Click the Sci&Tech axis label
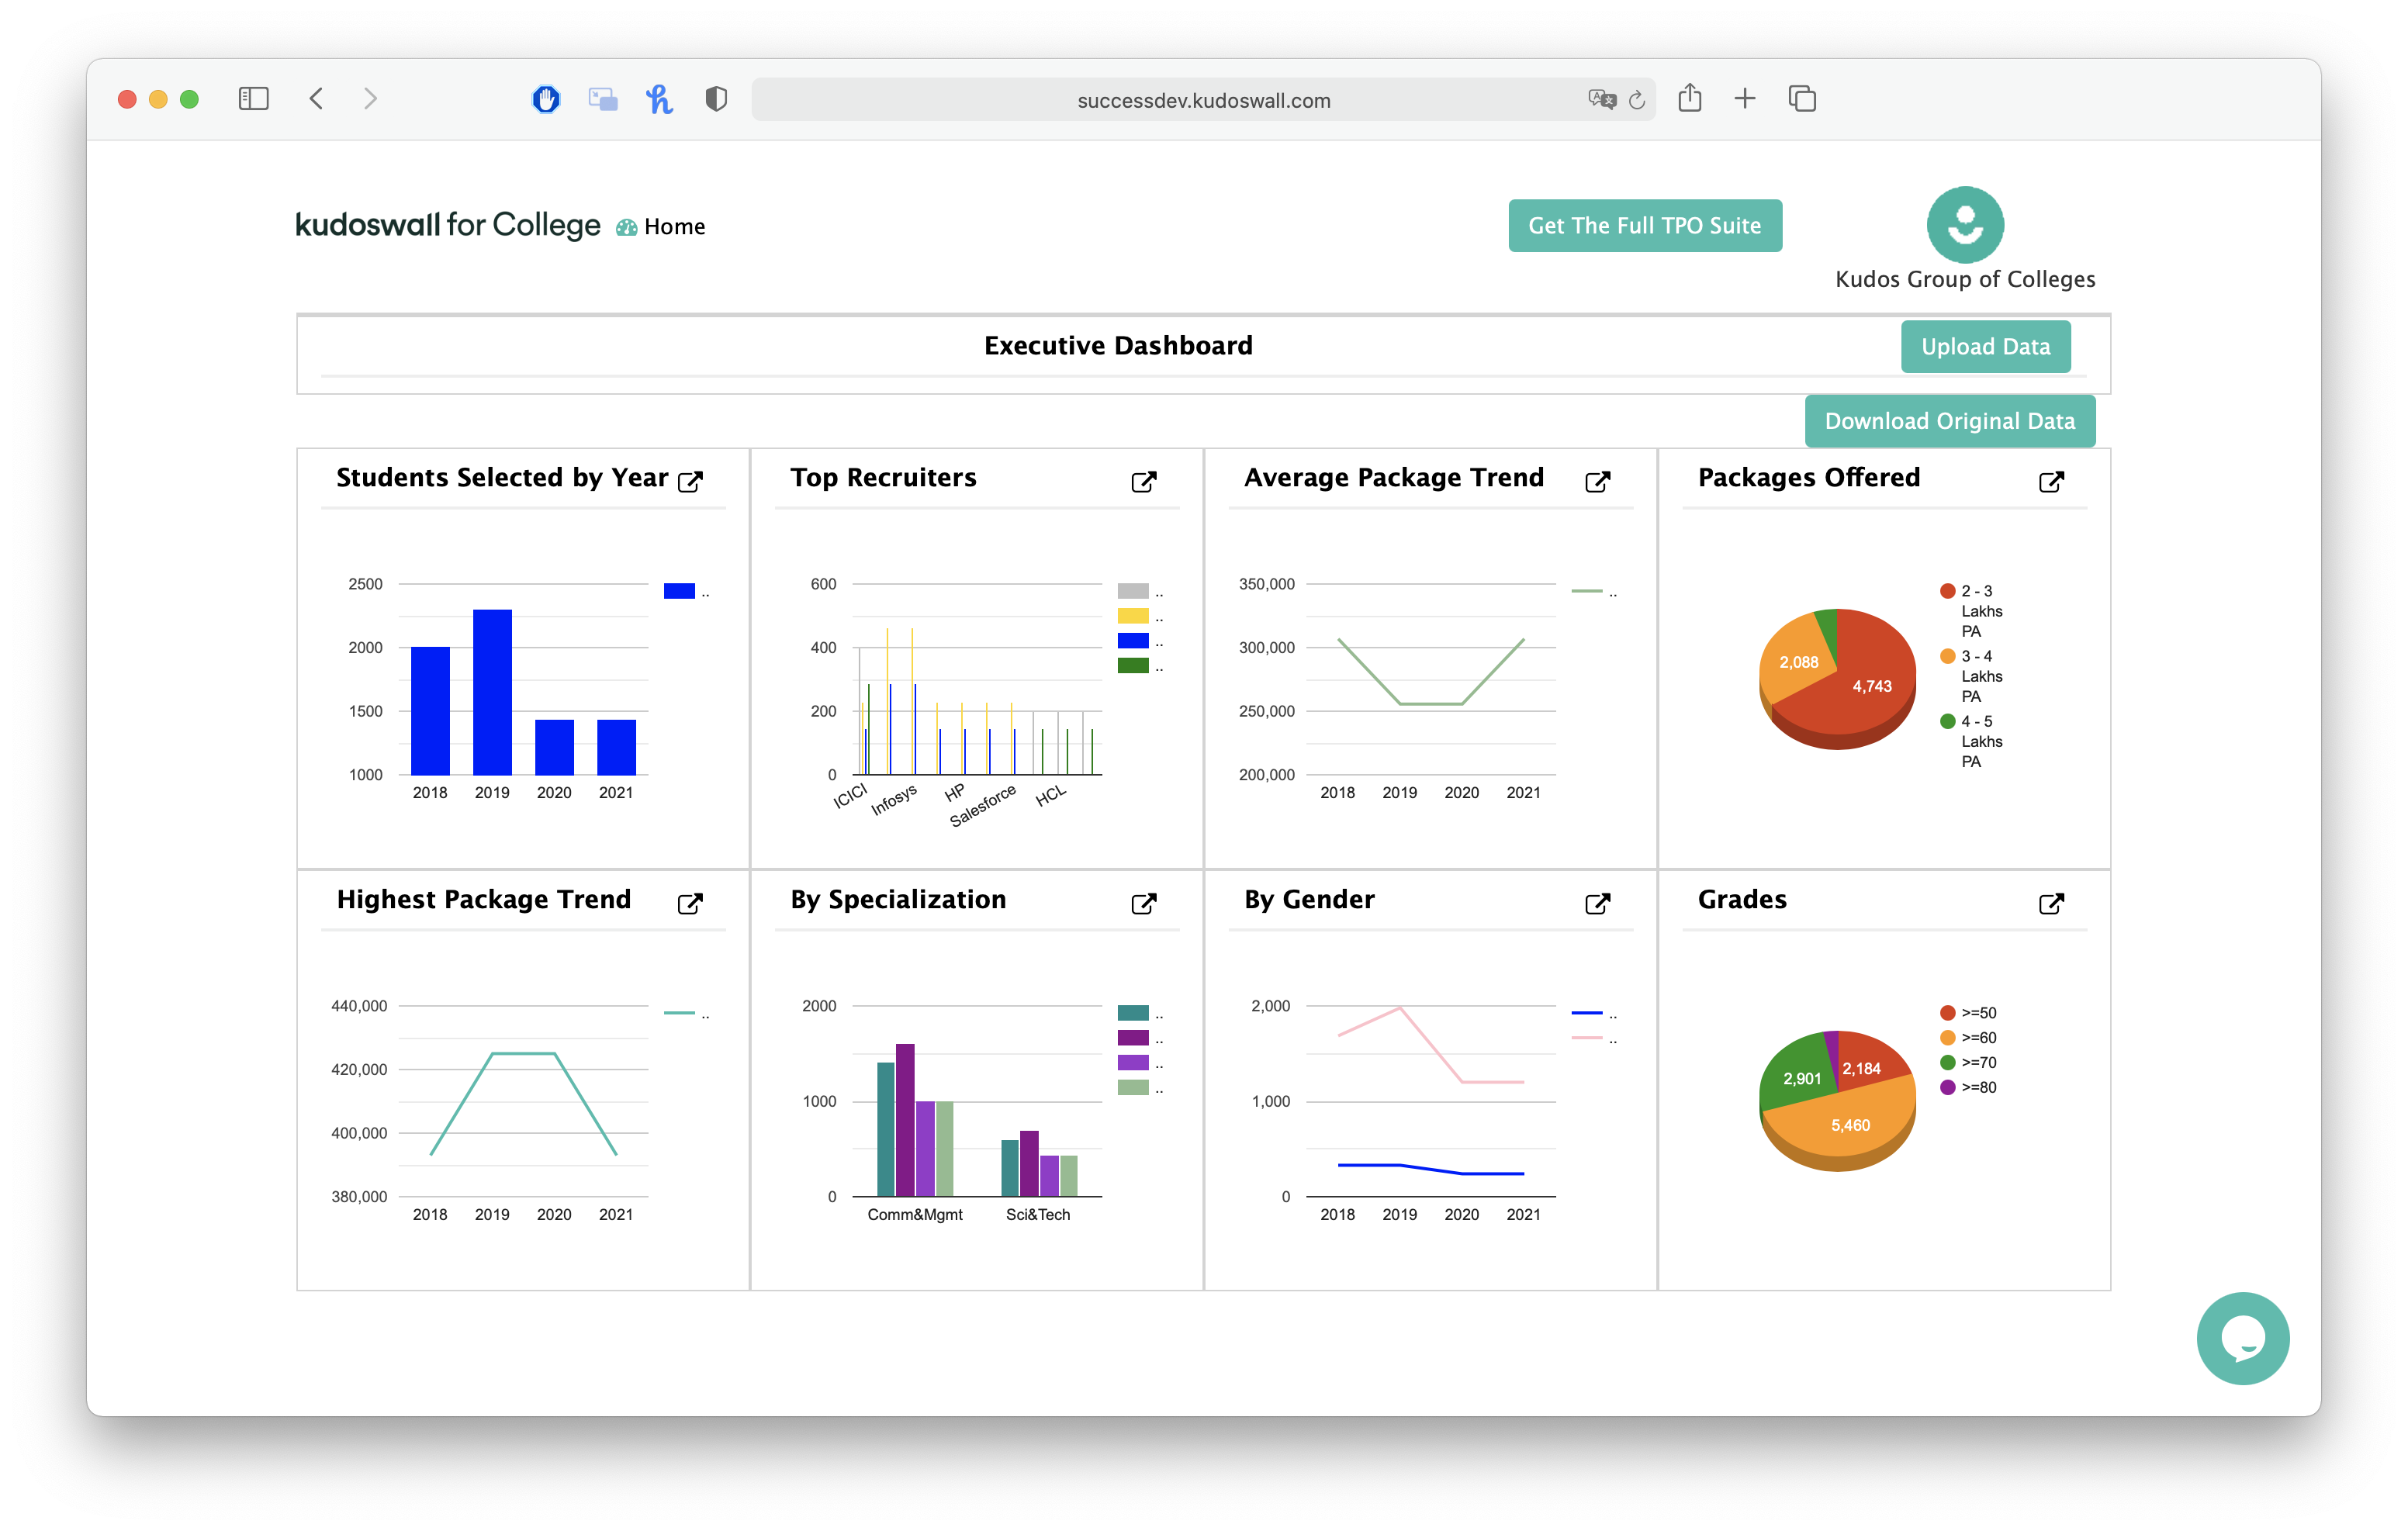Image resolution: width=2408 pixels, height=1531 pixels. coord(1037,1214)
